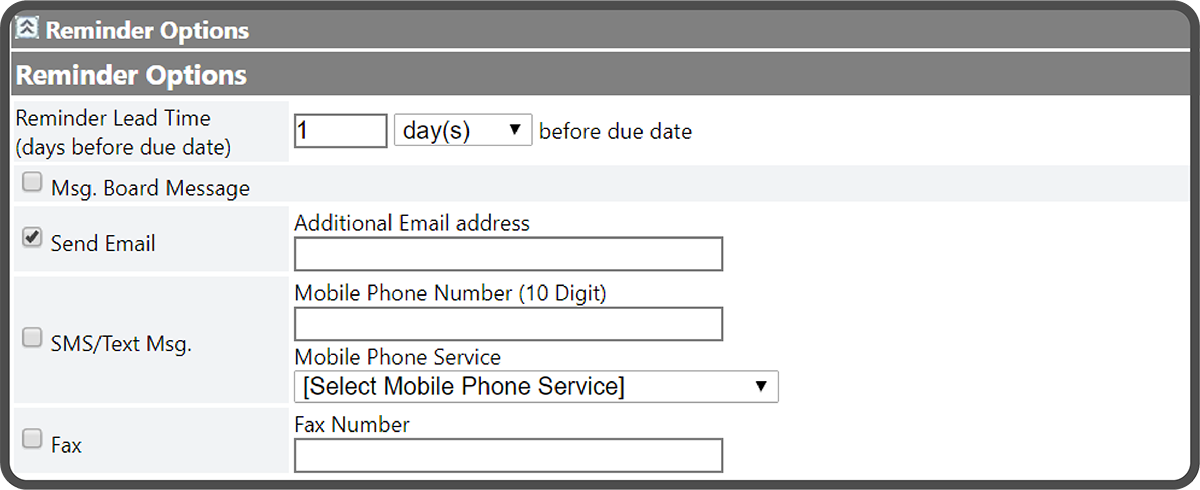Click the bold Reminder Options section heading
This screenshot has width=1200, height=490.
[131, 75]
